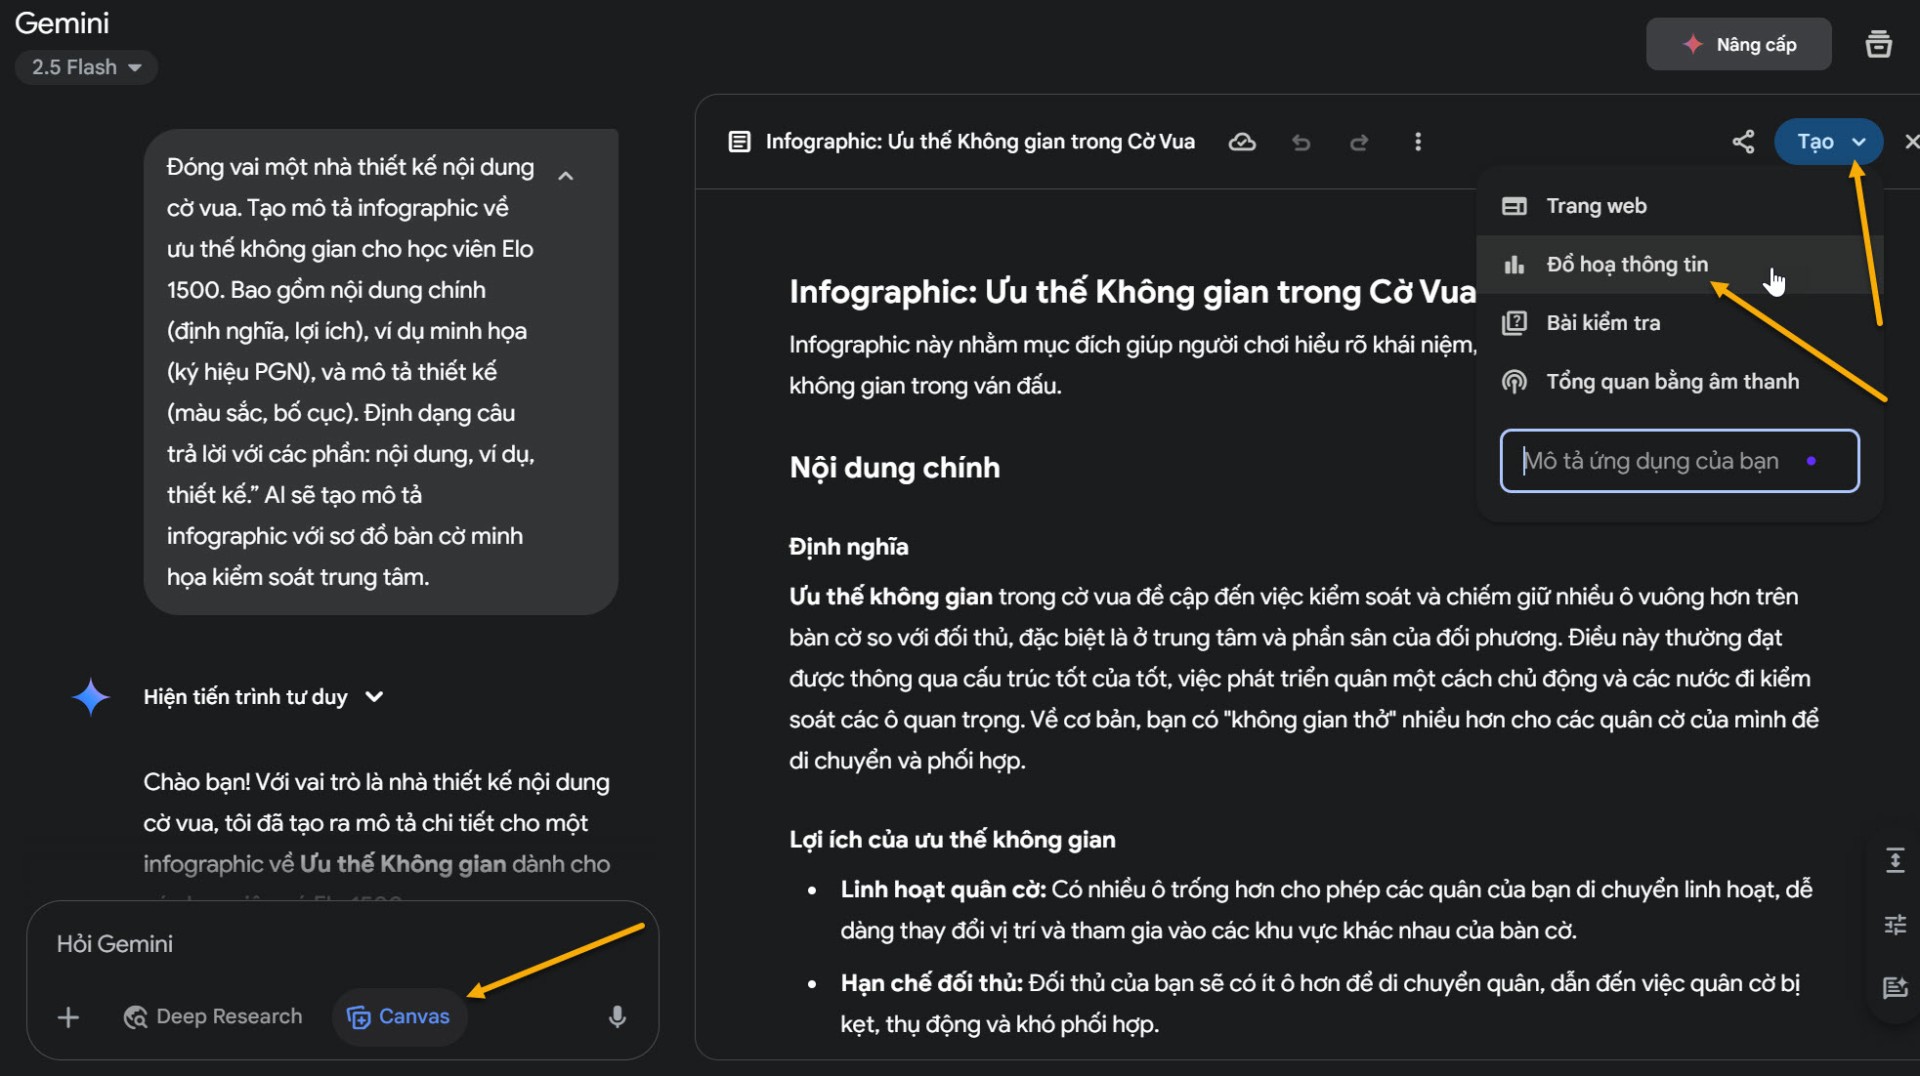Click the microphone voice input icon
1920x1076 pixels.
(x=617, y=1017)
